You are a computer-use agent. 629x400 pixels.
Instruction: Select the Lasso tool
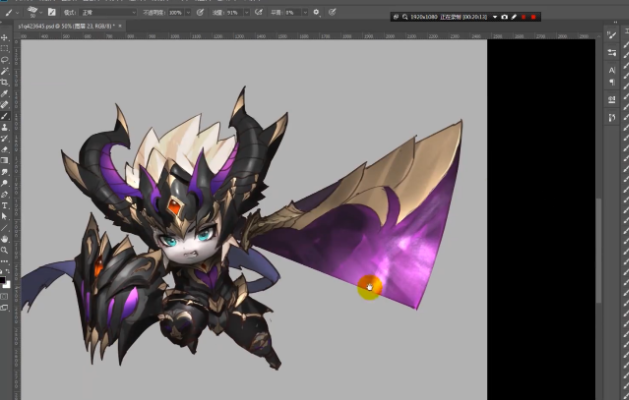pyautogui.click(x=4, y=60)
